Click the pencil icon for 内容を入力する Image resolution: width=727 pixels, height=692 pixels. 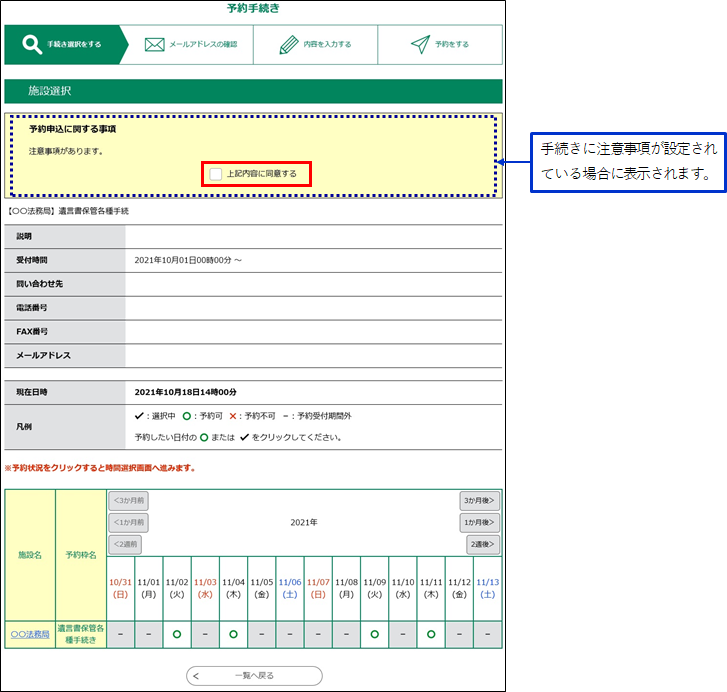point(289,45)
